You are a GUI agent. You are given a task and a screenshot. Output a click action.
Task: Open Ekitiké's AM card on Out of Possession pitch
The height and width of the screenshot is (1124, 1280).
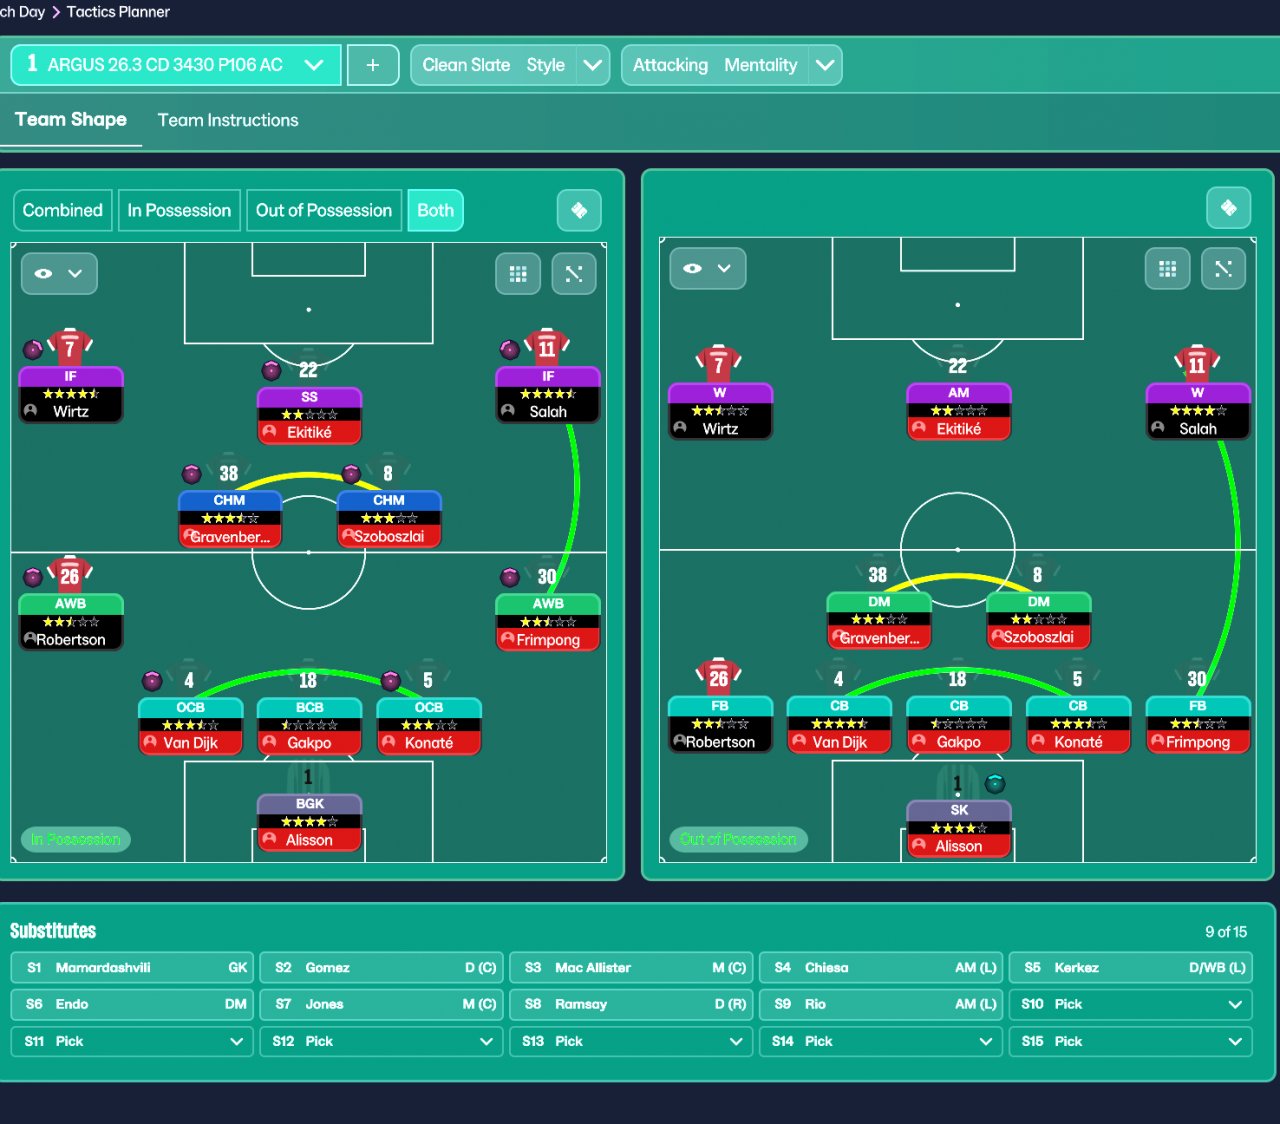tap(958, 411)
